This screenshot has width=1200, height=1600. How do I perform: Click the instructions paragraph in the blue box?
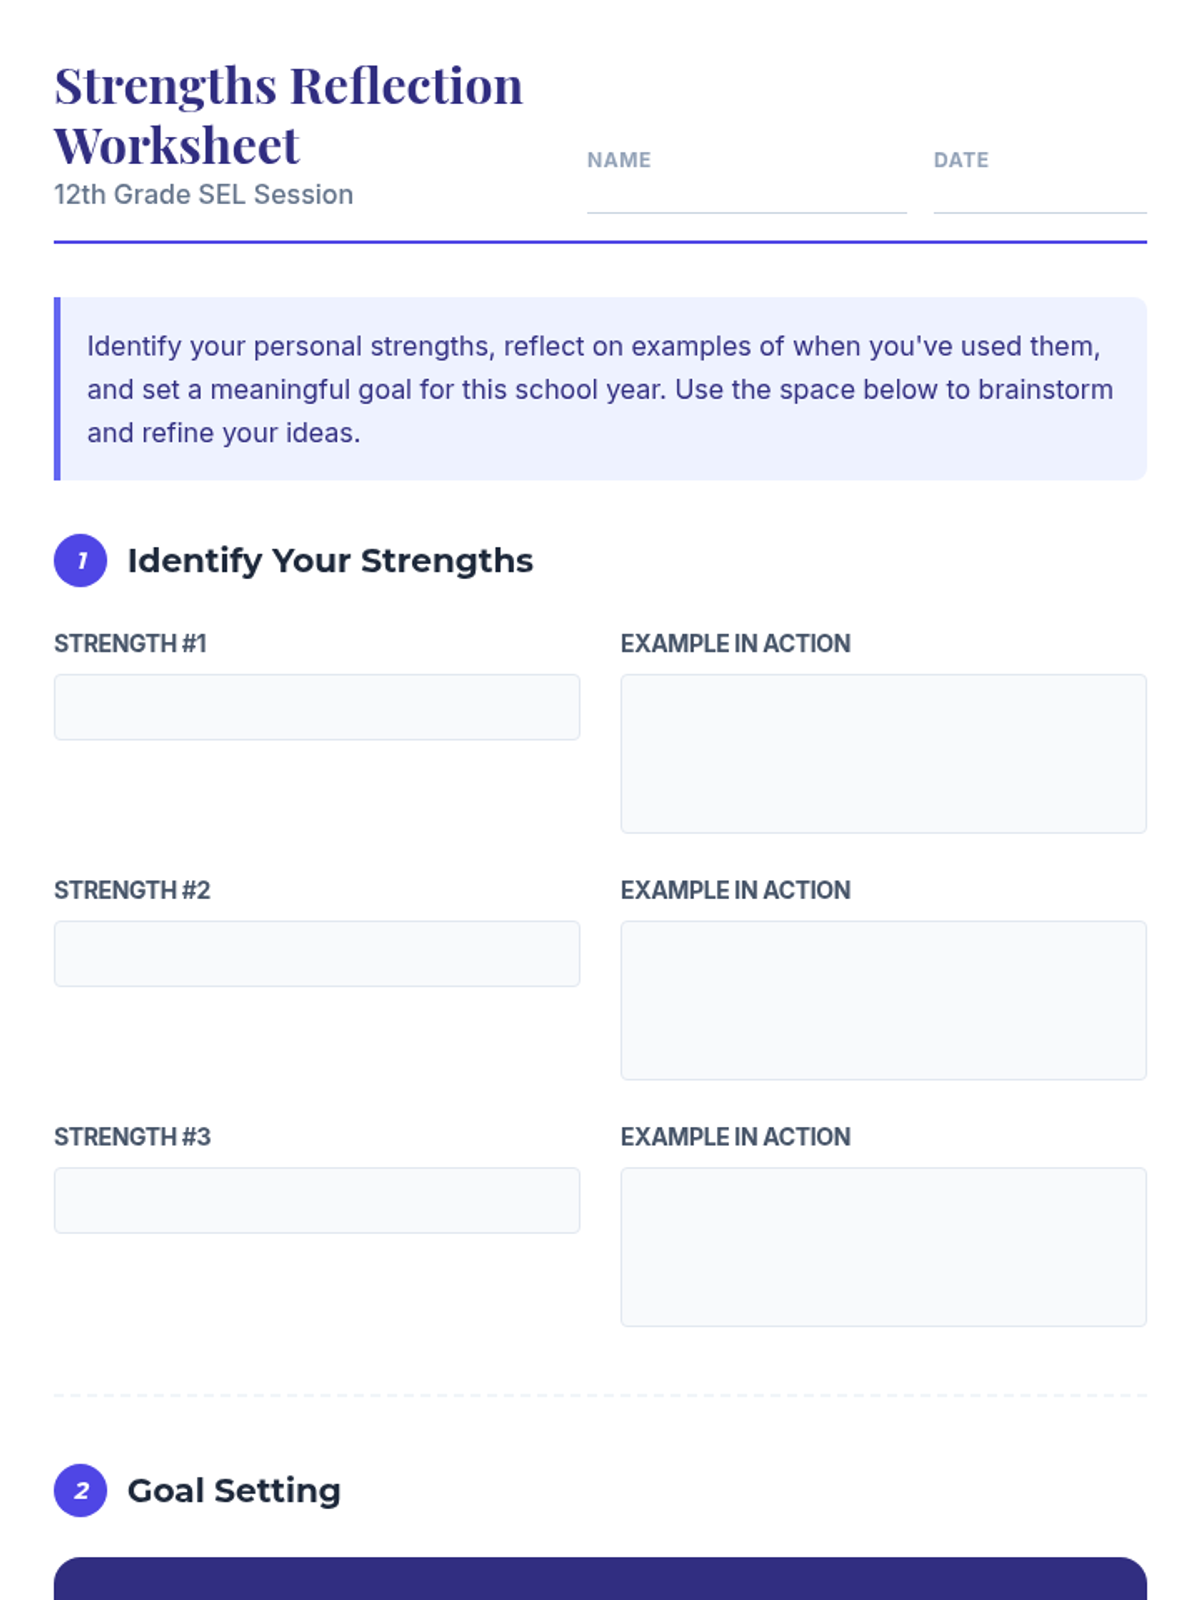pyautogui.click(x=600, y=389)
